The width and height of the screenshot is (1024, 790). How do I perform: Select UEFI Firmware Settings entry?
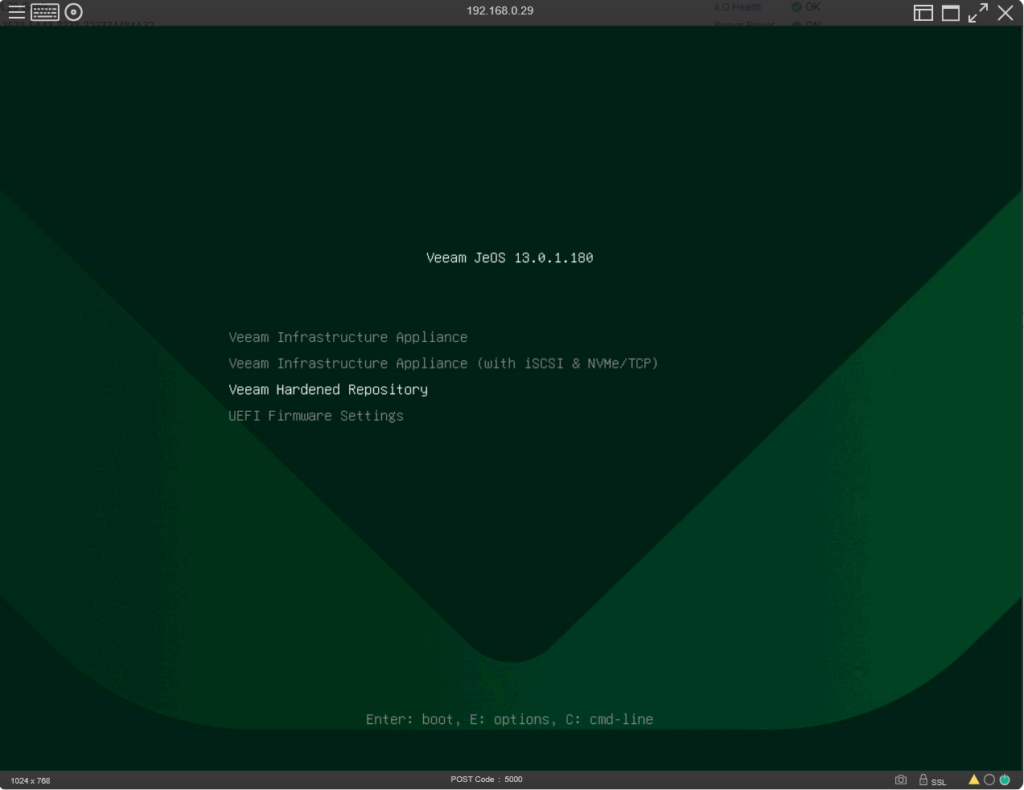(316, 415)
